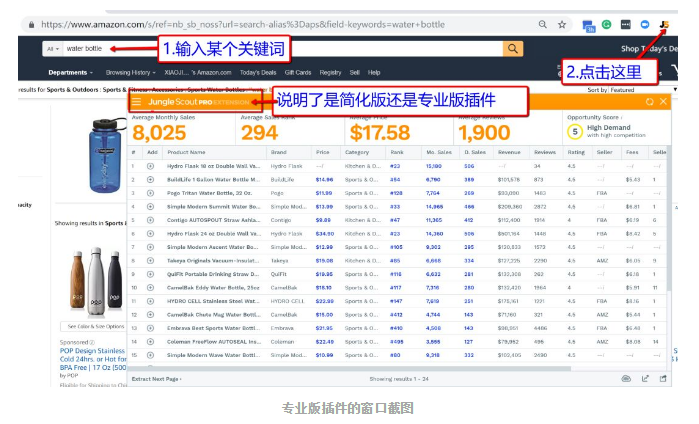Screen dimensions: 699x424
Task: Click the padlock site security icon
Action: coord(31,25)
